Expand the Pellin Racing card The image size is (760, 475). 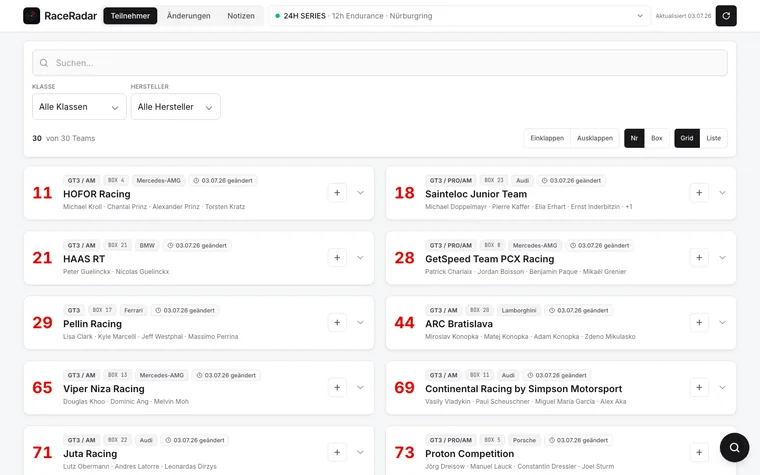click(x=360, y=322)
